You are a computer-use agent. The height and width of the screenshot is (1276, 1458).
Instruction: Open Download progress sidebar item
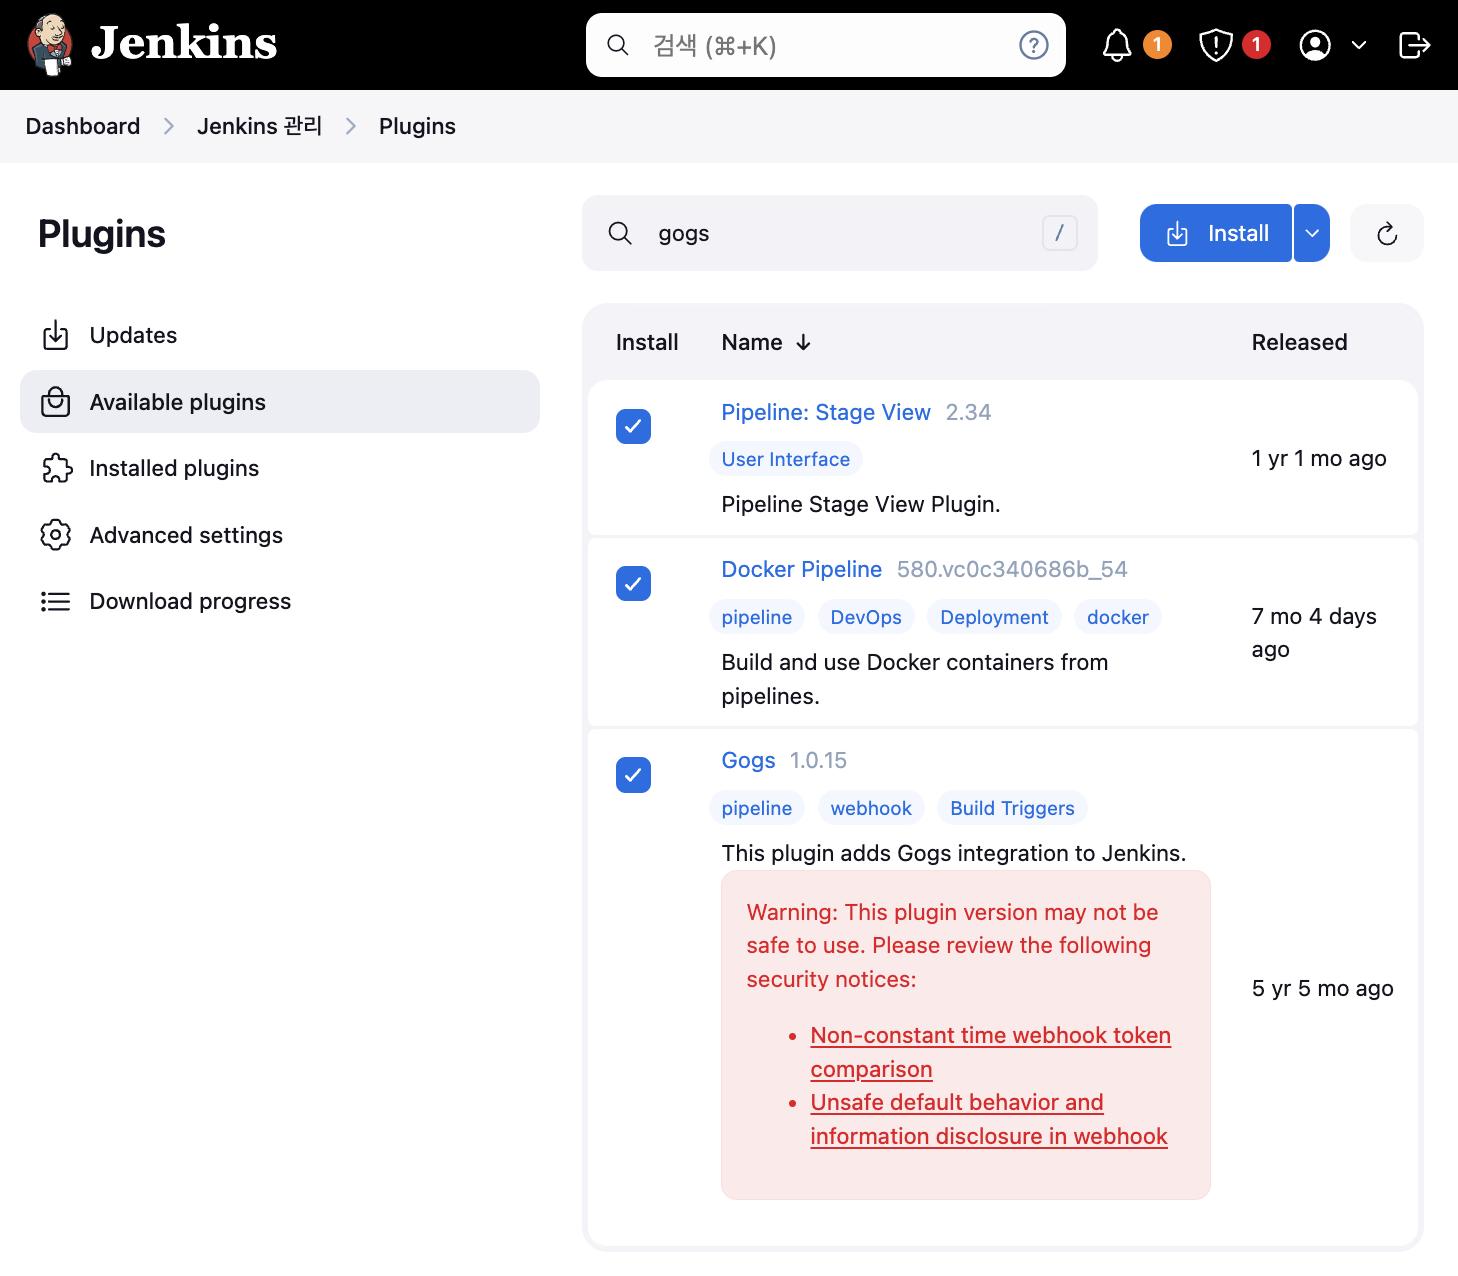pos(280,601)
